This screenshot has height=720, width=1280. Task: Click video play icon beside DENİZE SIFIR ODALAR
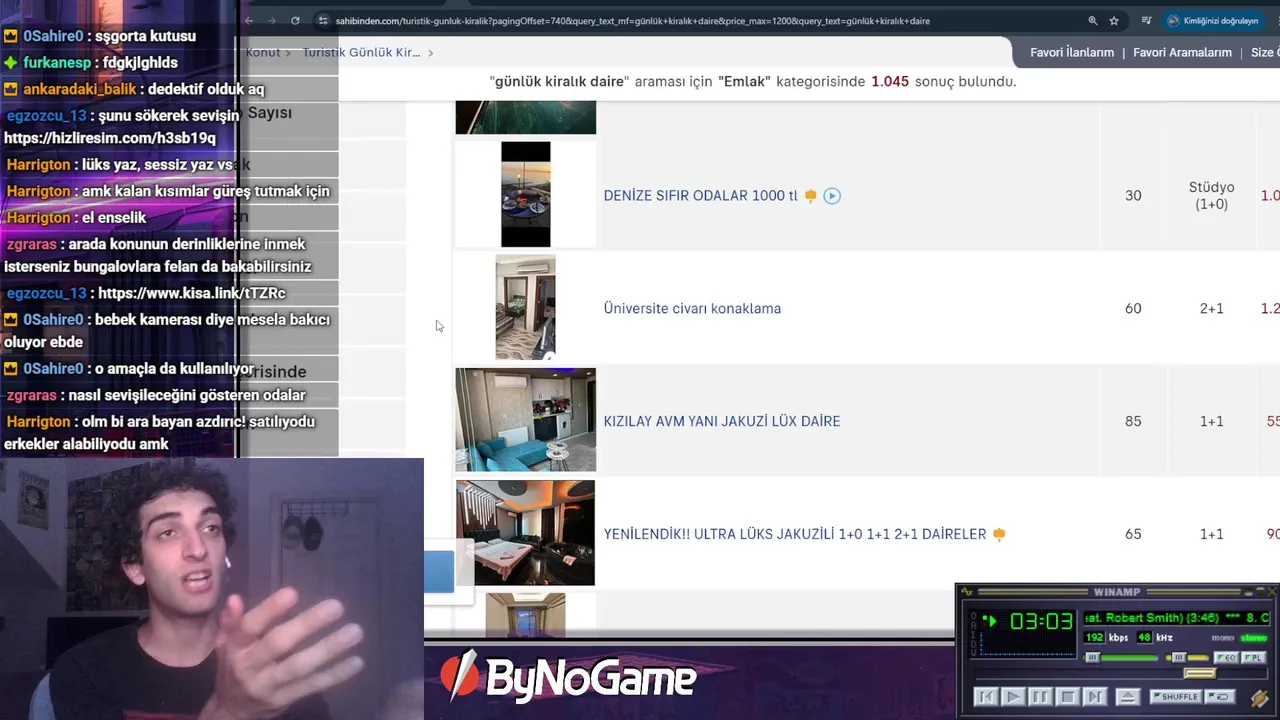(832, 196)
